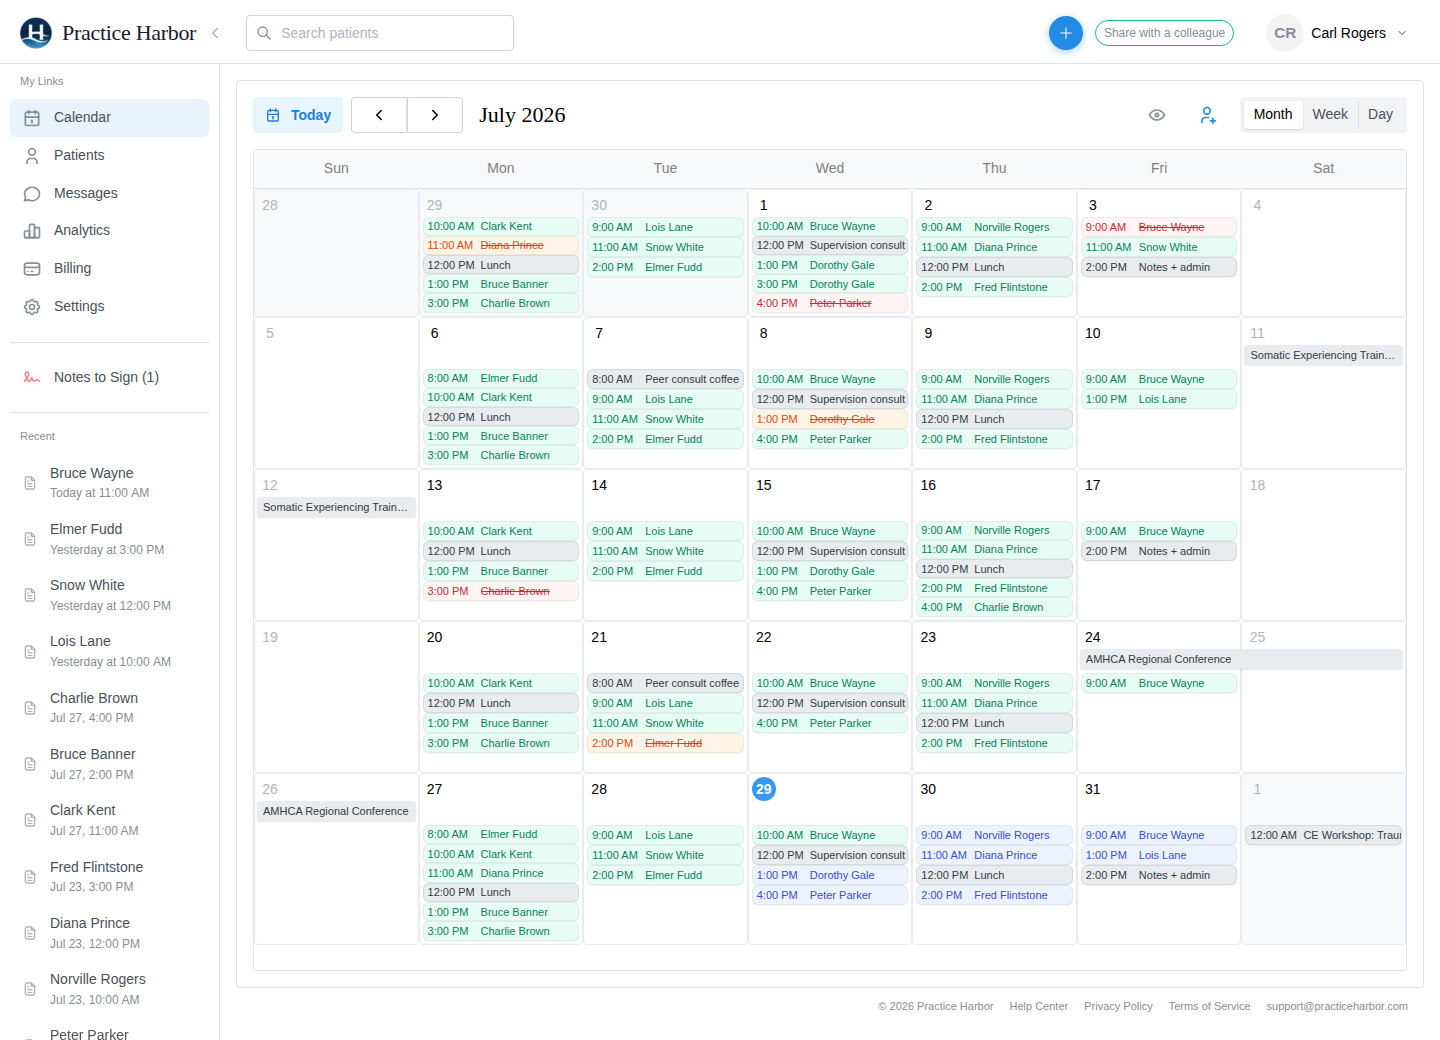The image size is (1440, 1040).
Task: Click the Practice Harbor logo icon
Action: point(36,33)
